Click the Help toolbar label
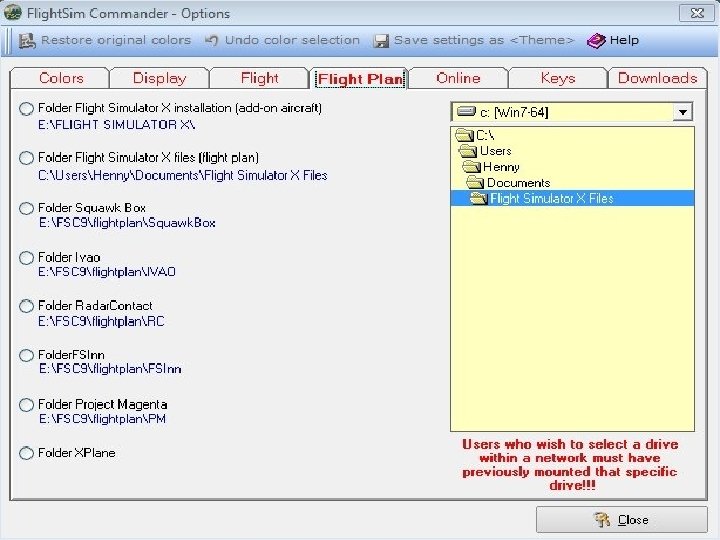This screenshot has height=540, width=720. (624, 40)
